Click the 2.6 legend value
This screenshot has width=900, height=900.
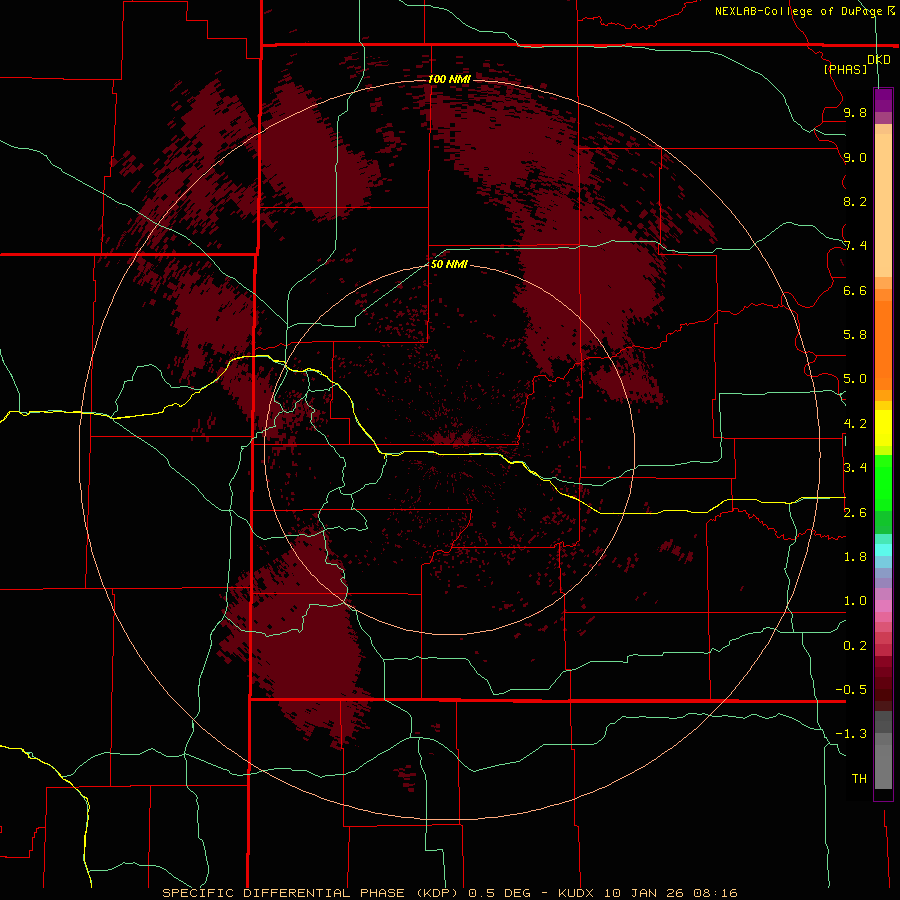[x=855, y=513]
